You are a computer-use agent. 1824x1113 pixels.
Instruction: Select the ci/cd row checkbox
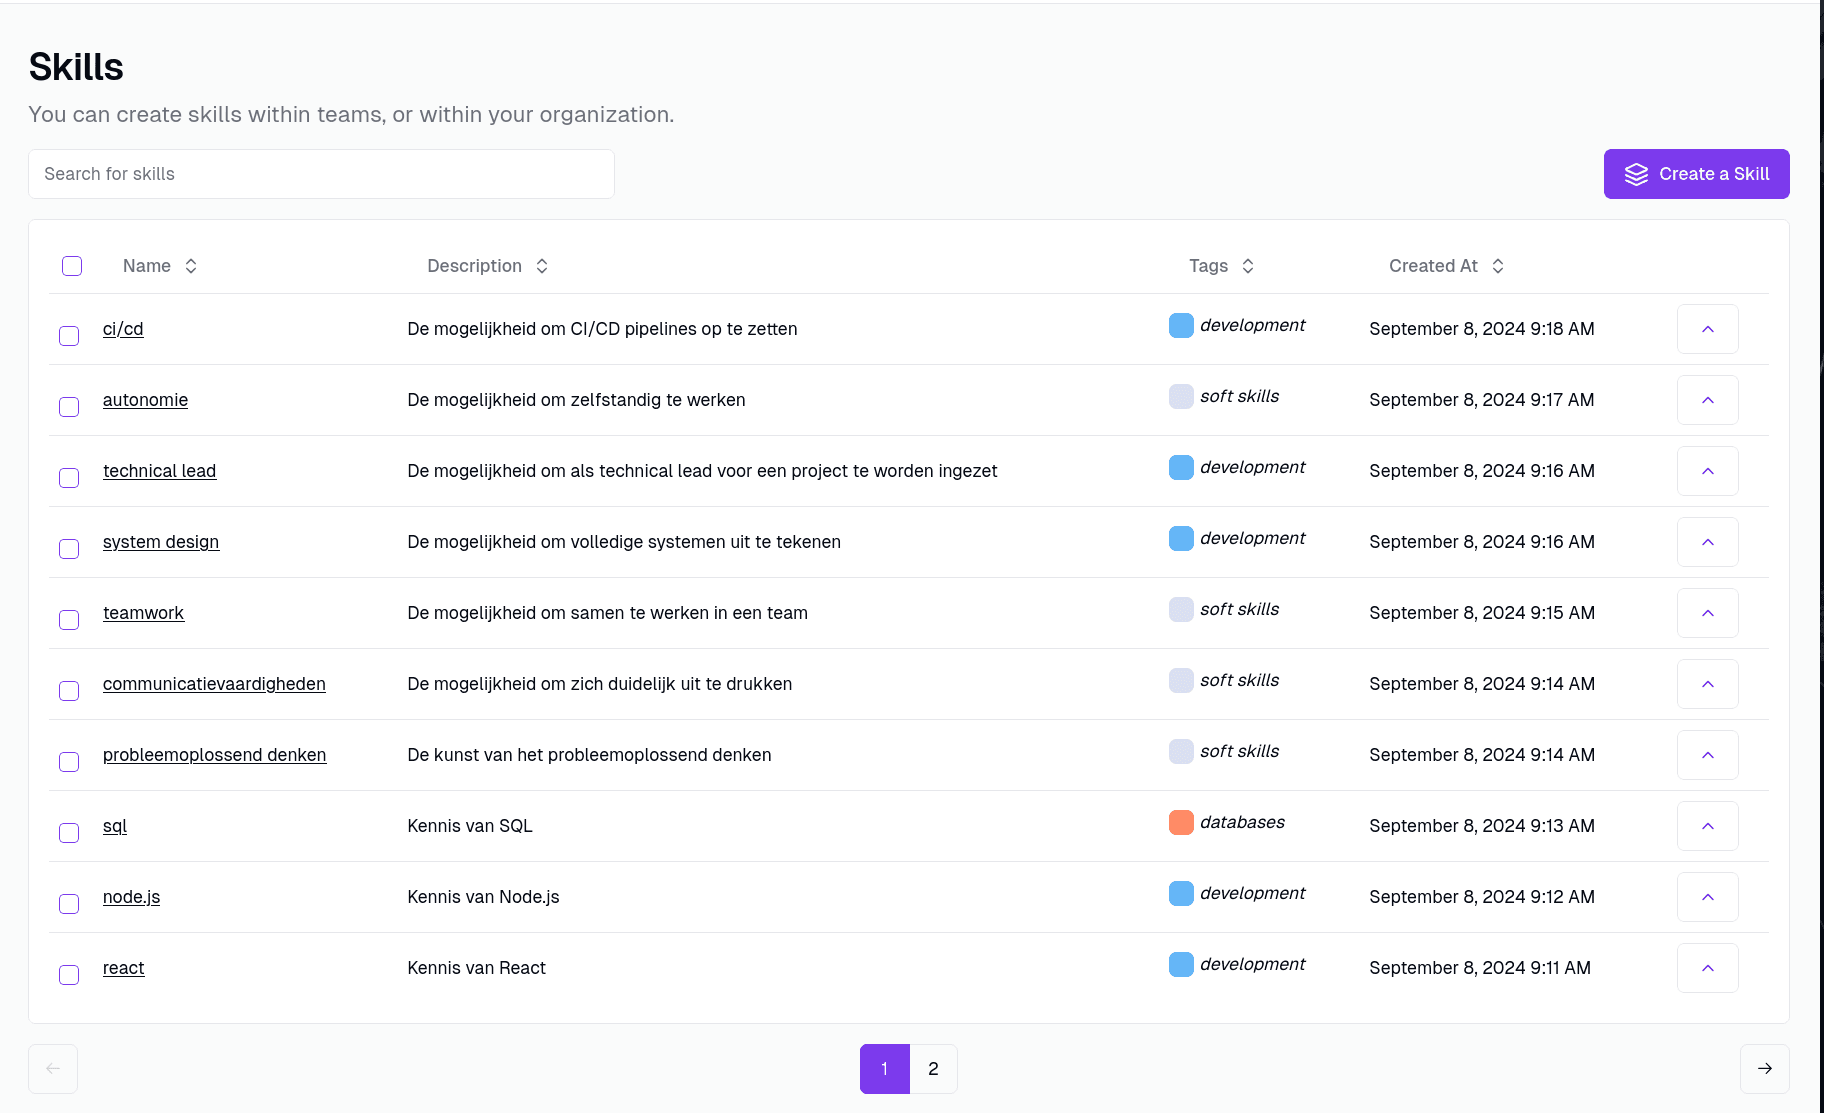[69, 336]
